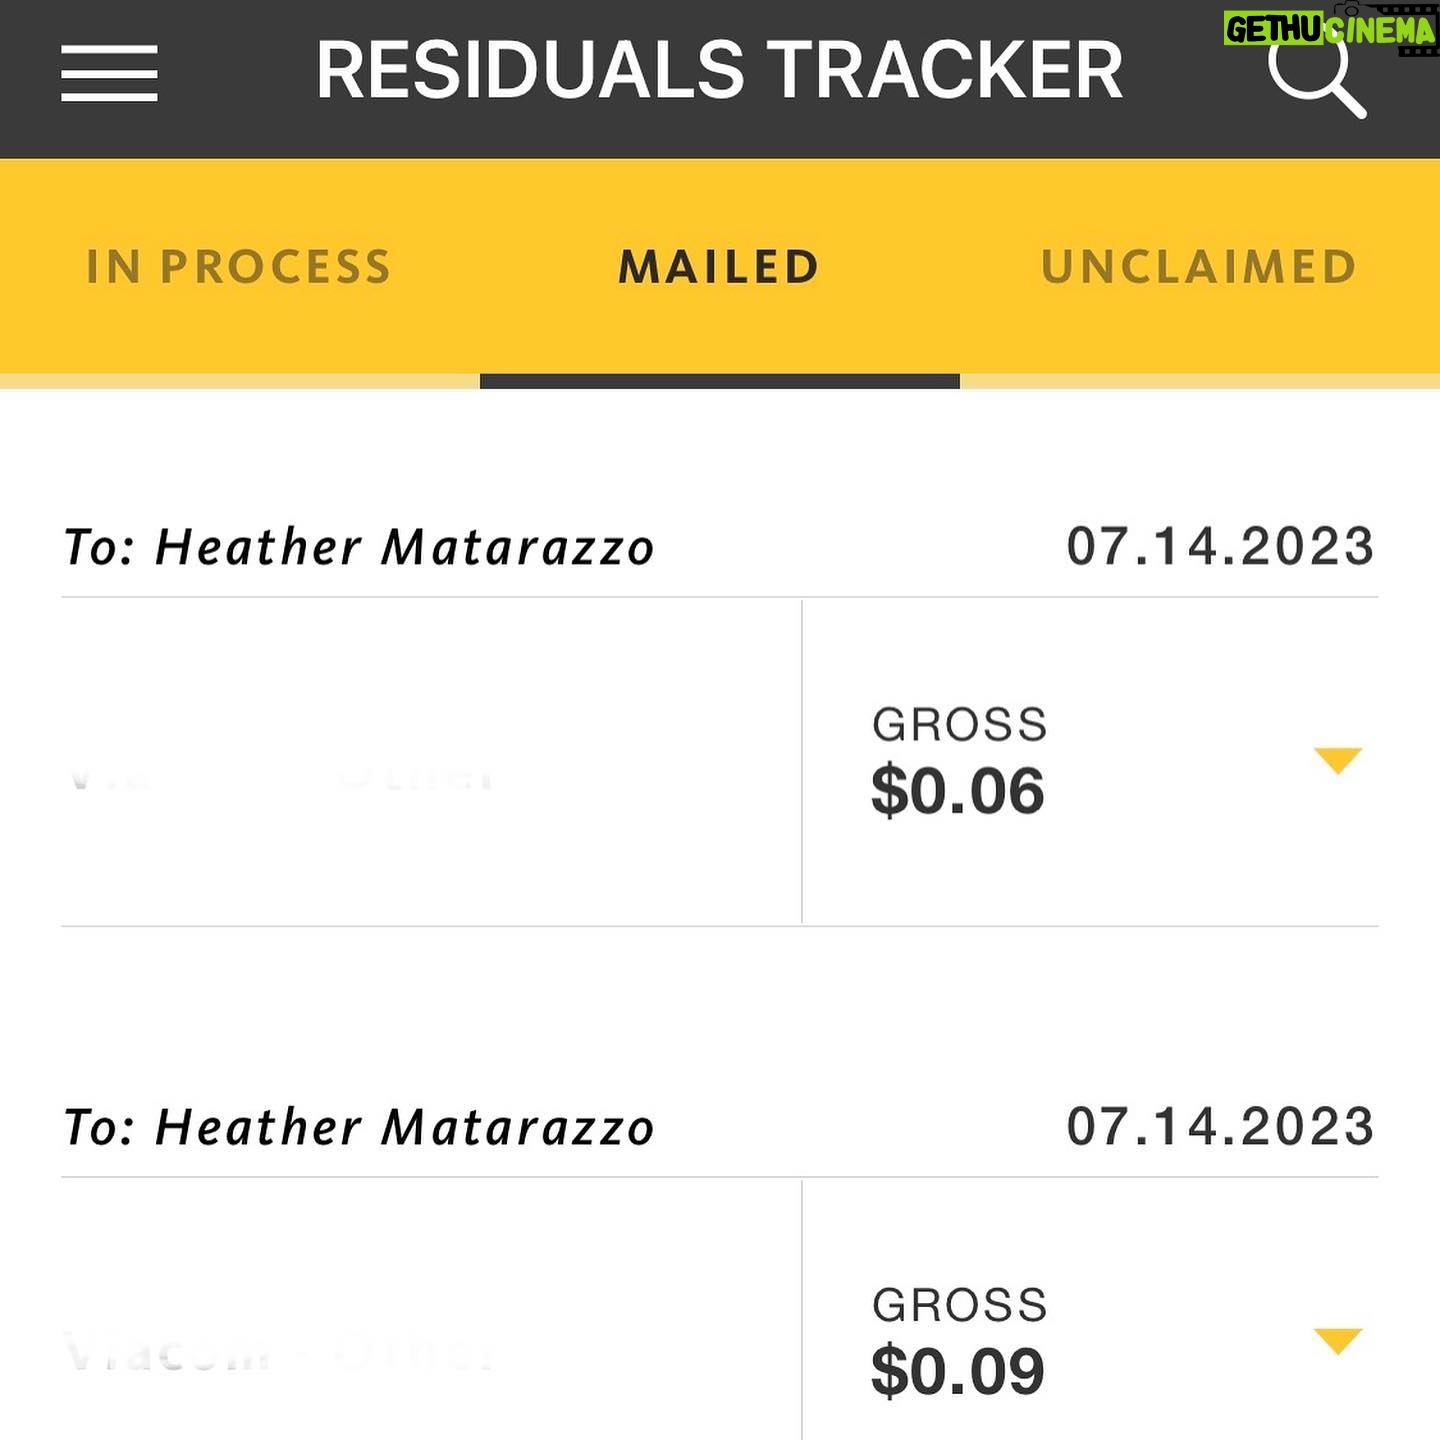Click the dark underline beneath Mailed tab
1440x1440 pixels.
tap(719, 381)
